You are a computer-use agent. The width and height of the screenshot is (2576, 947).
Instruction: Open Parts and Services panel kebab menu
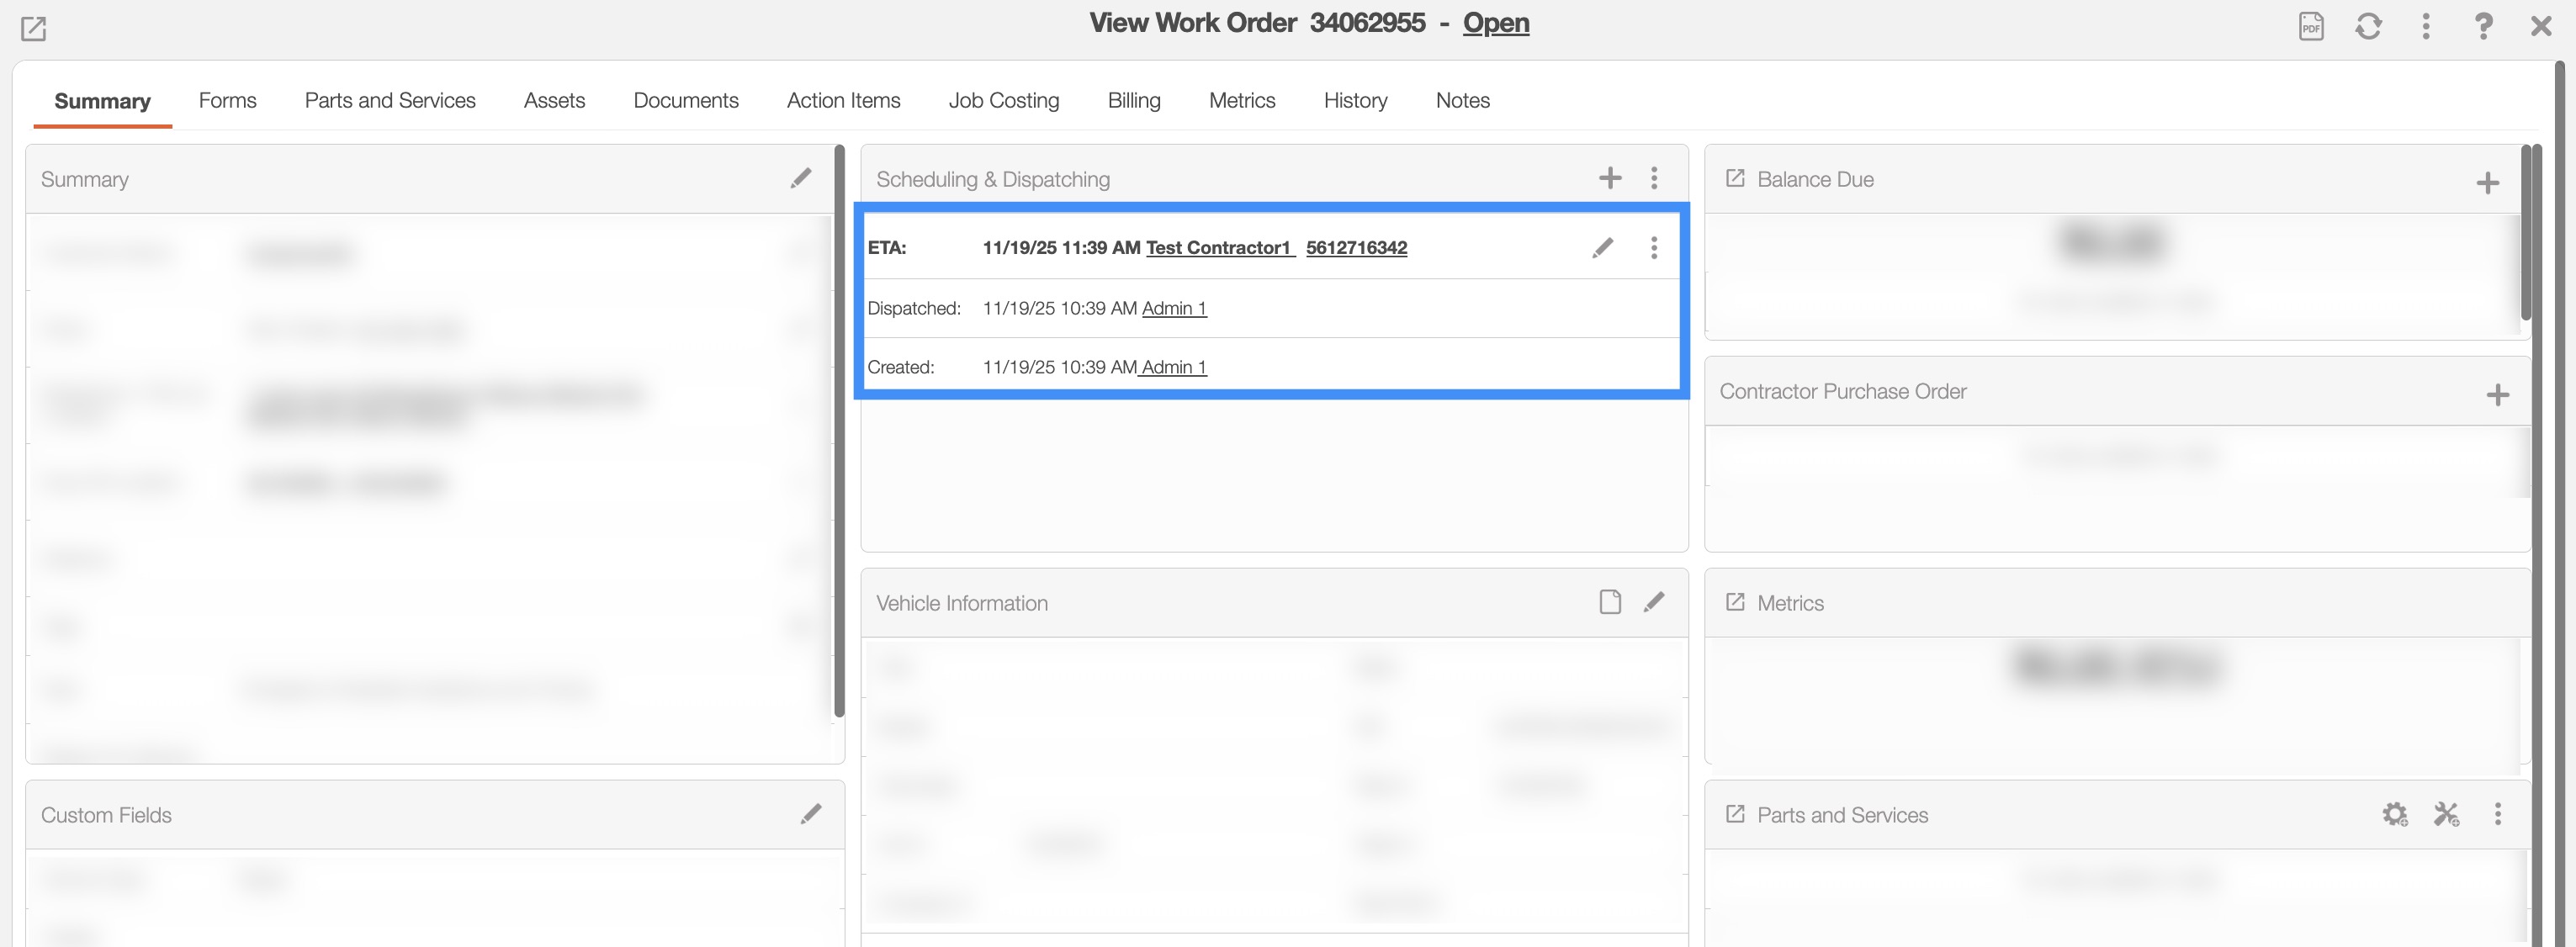2498,814
